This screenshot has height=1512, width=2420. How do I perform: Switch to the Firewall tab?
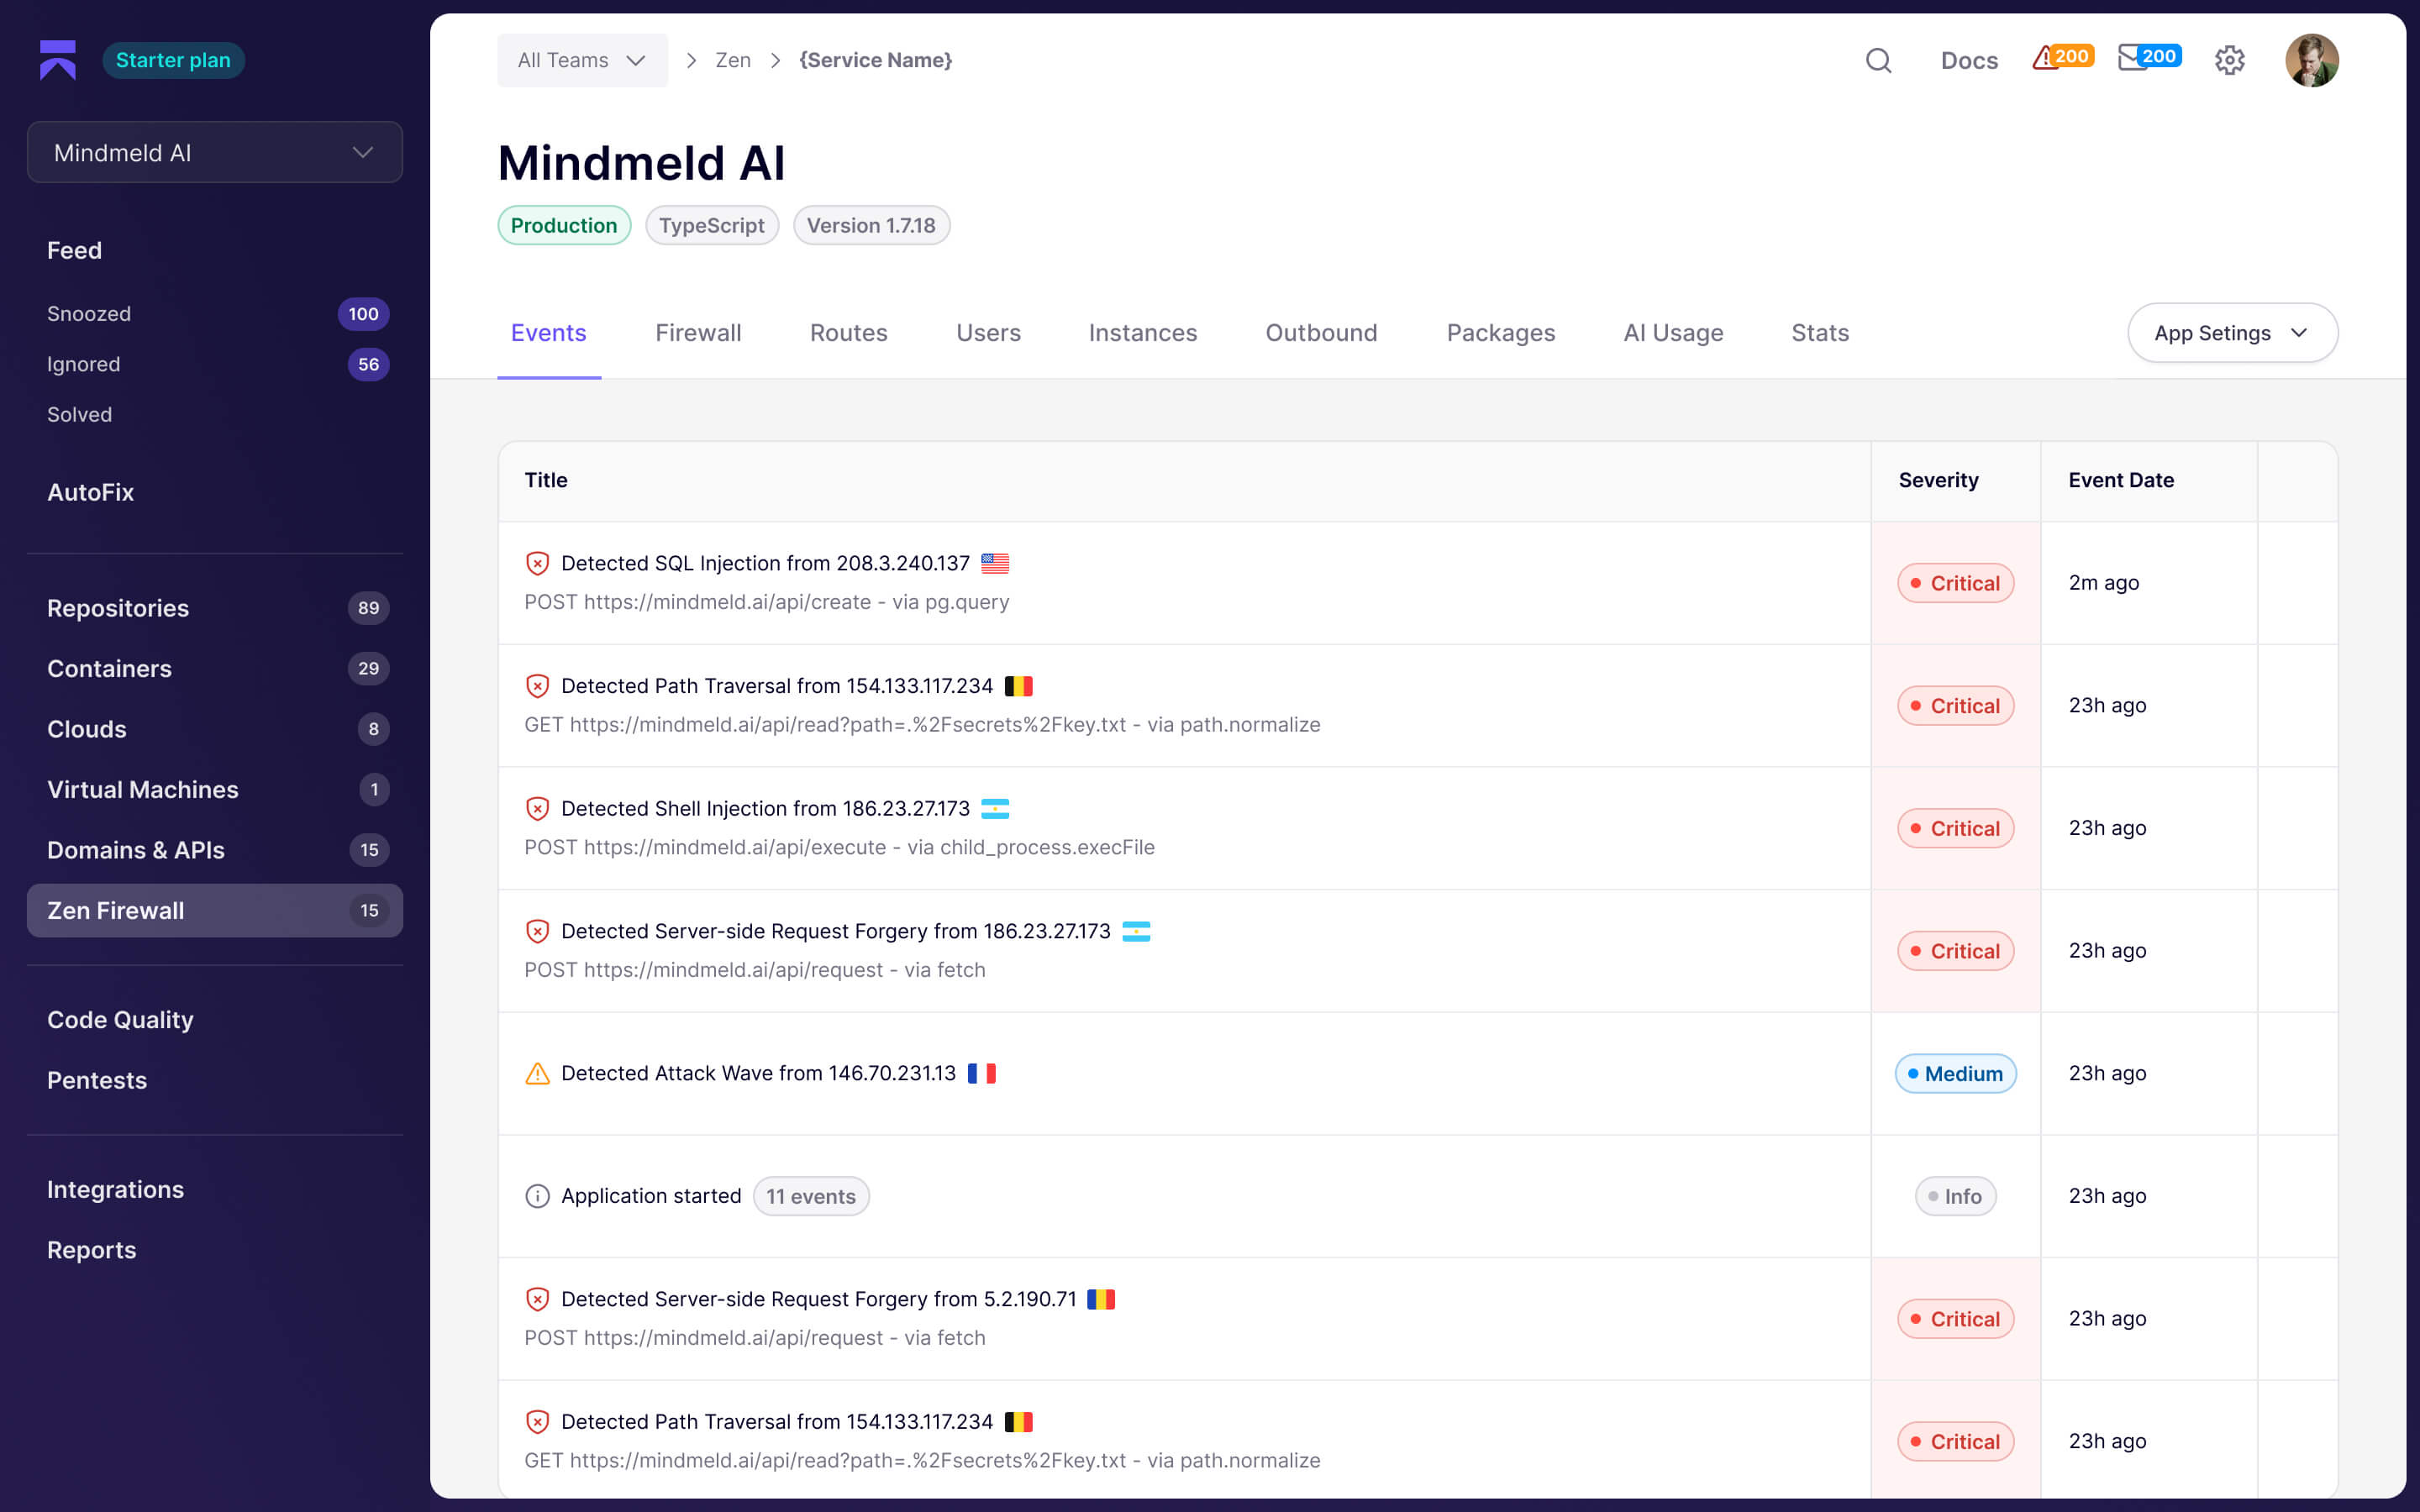click(x=698, y=333)
